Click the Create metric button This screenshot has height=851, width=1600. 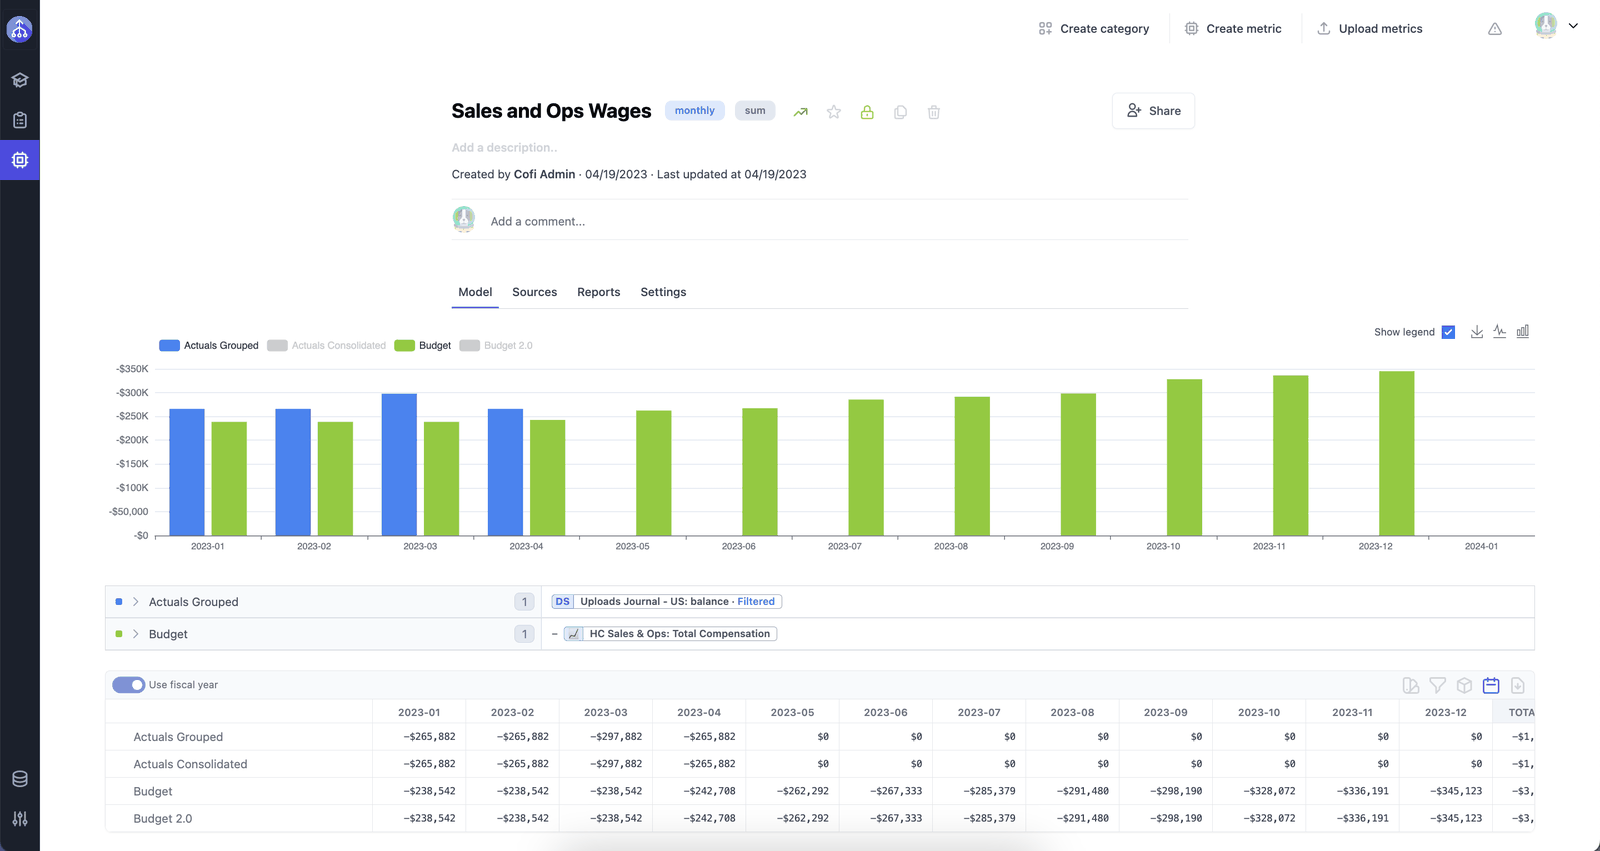[1233, 29]
